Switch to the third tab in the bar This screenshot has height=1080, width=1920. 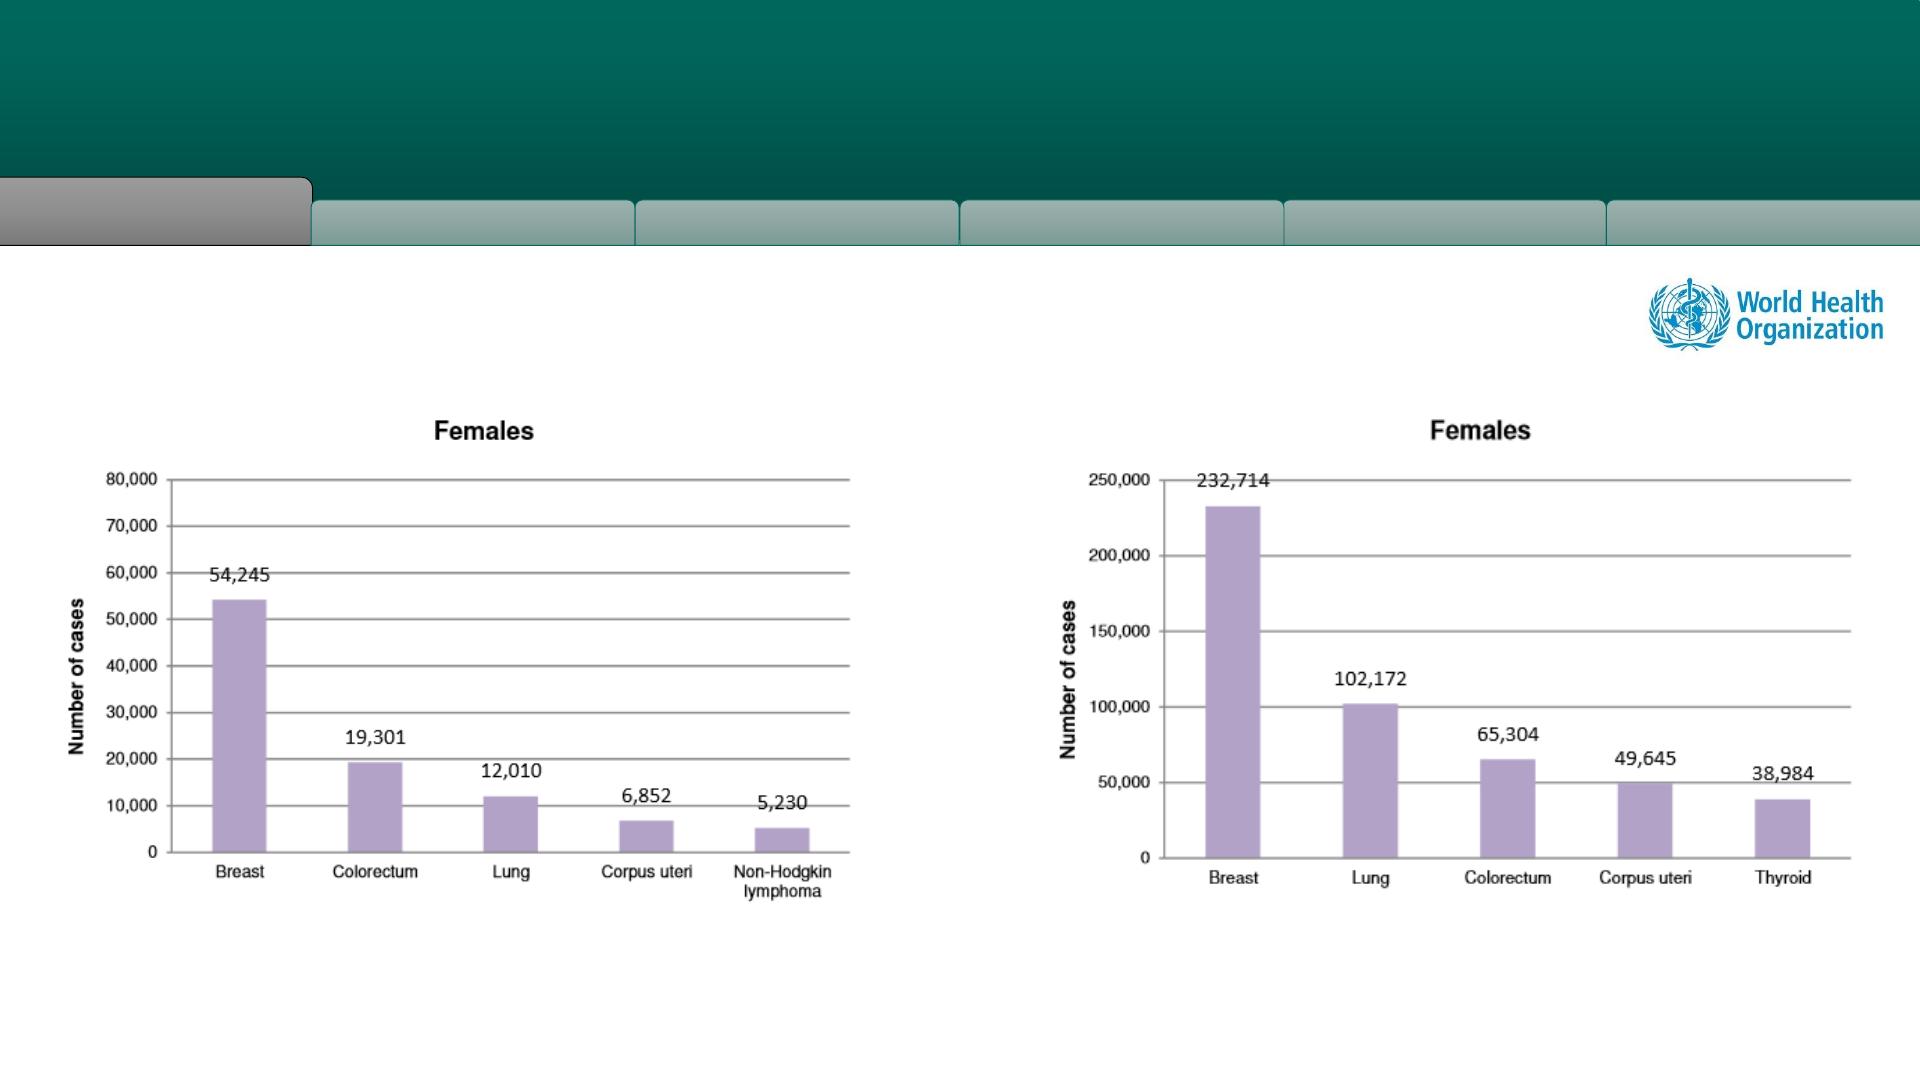pos(797,223)
